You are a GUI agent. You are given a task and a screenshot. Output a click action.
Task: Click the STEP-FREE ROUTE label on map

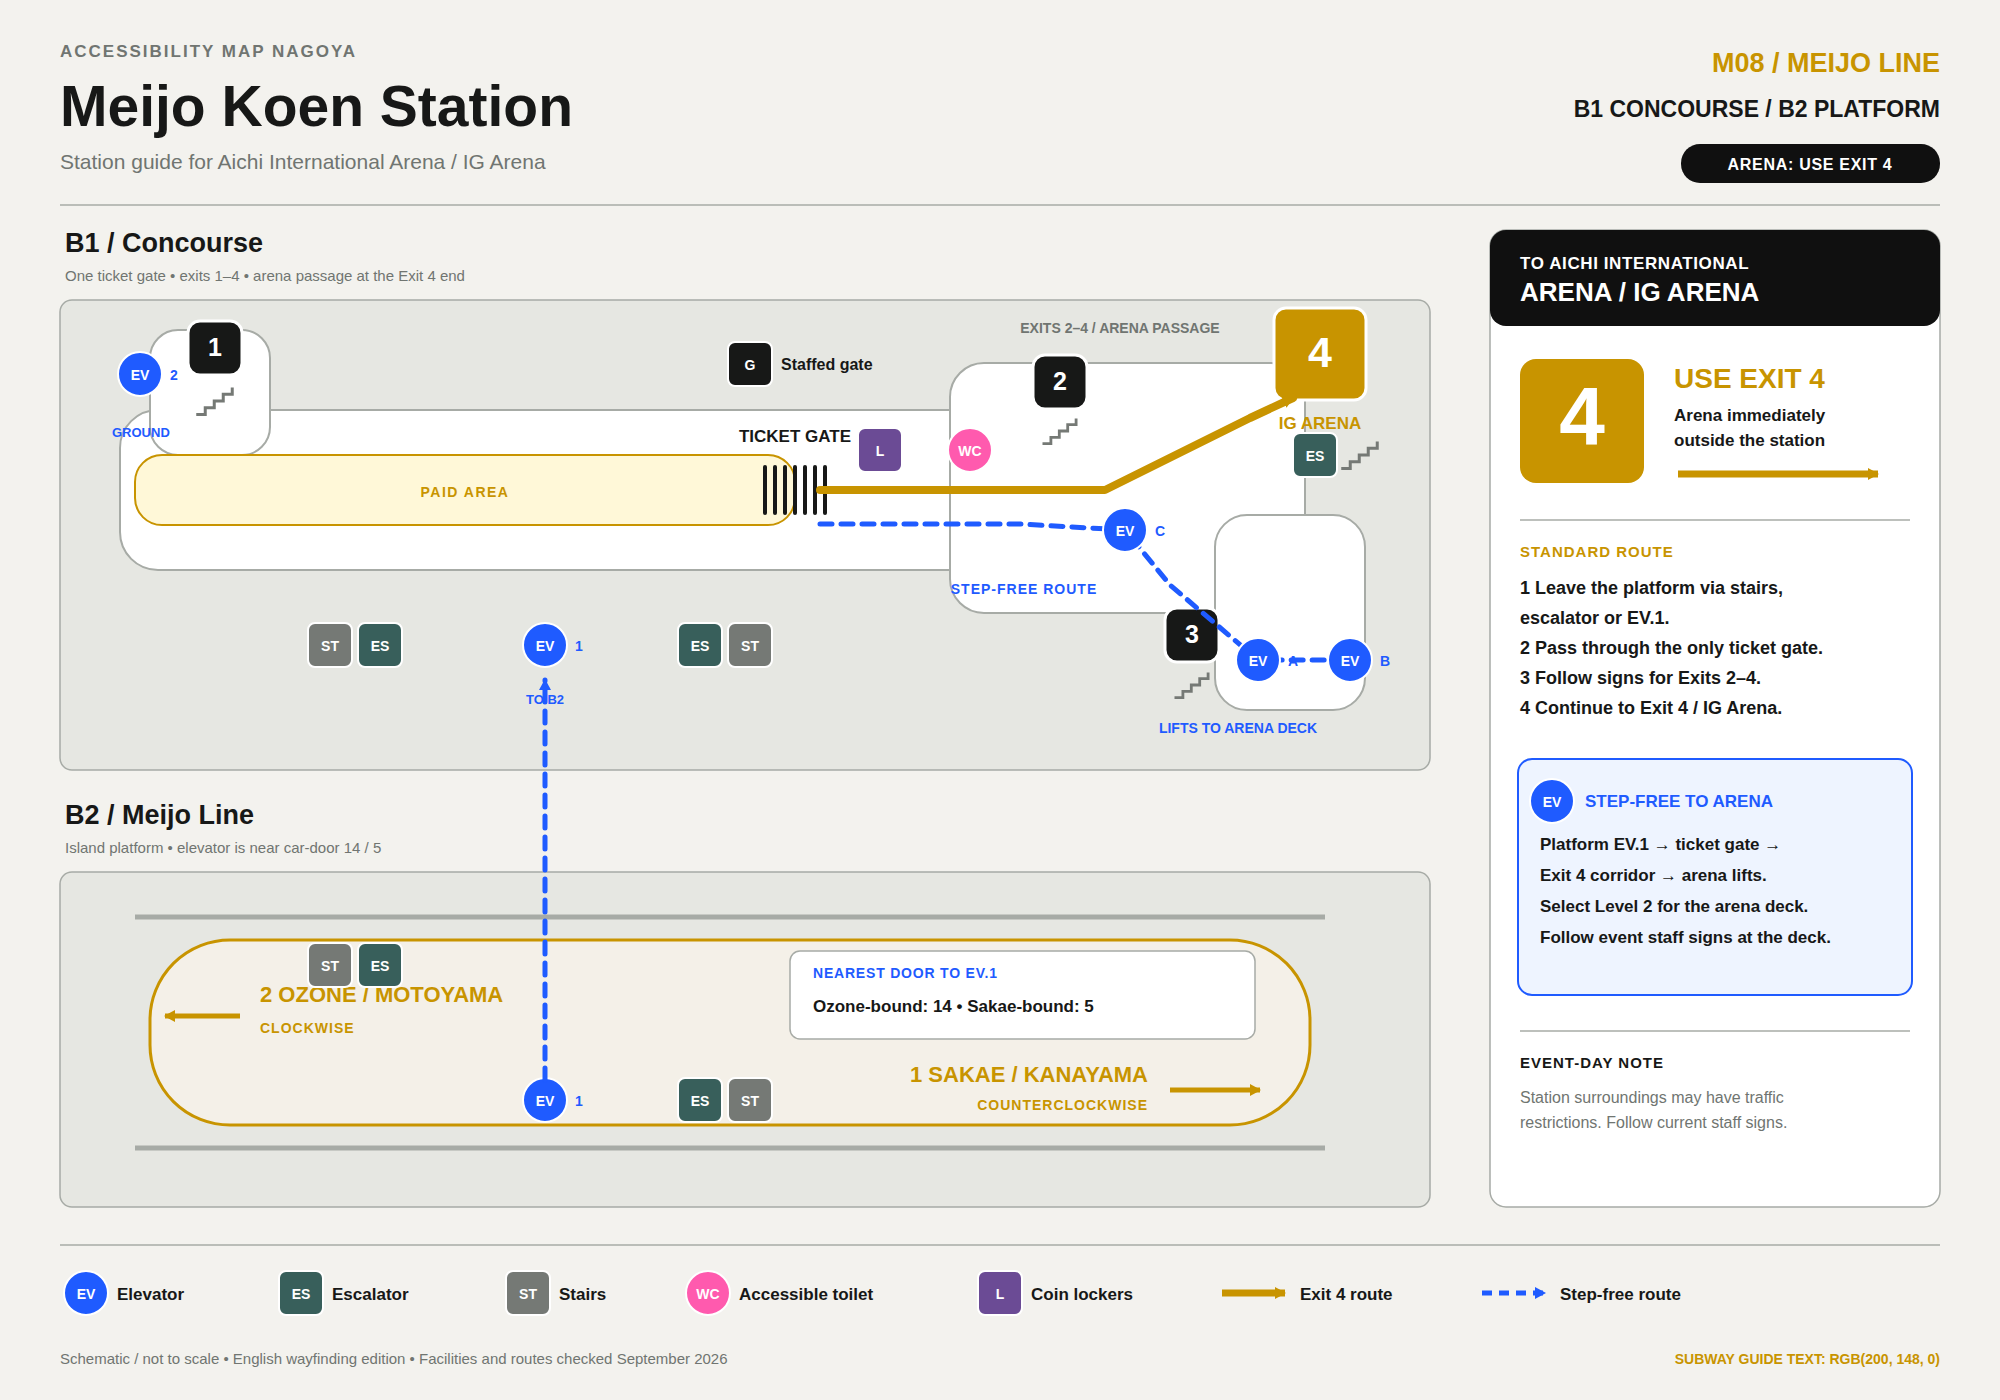coord(1024,589)
